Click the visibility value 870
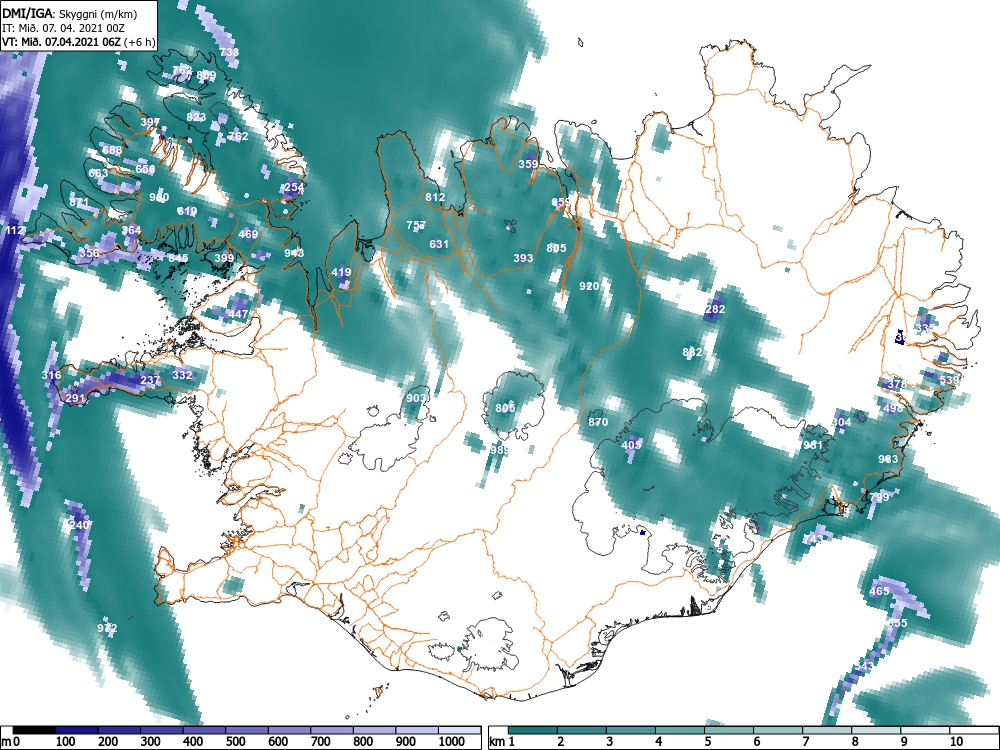Screen dimensions: 1000x750 tap(598, 422)
